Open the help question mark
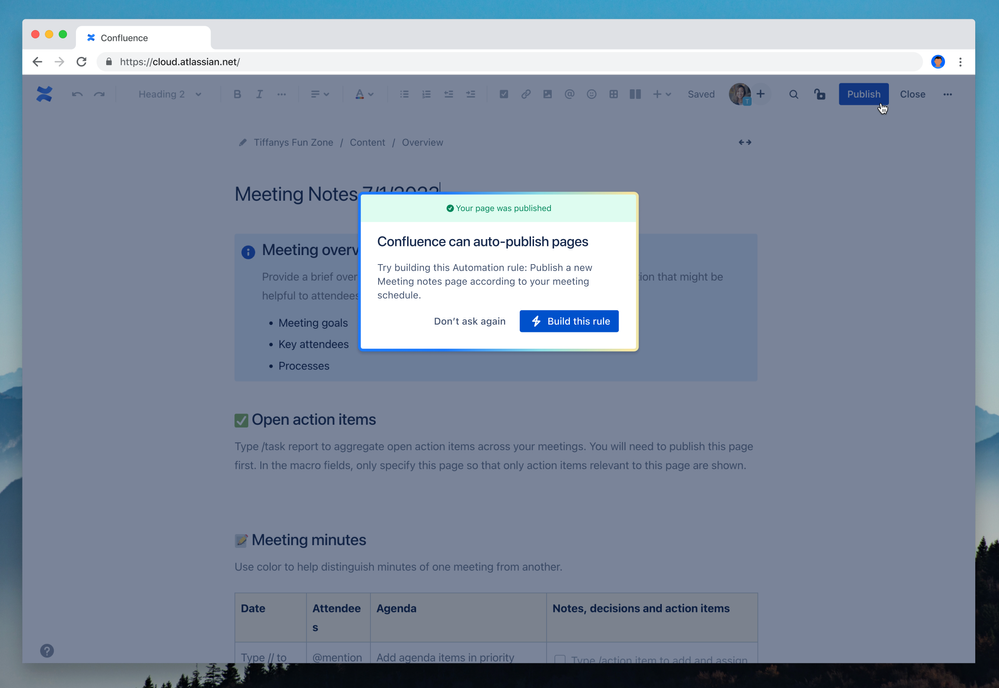The image size is (999, 688). [47, 650]
